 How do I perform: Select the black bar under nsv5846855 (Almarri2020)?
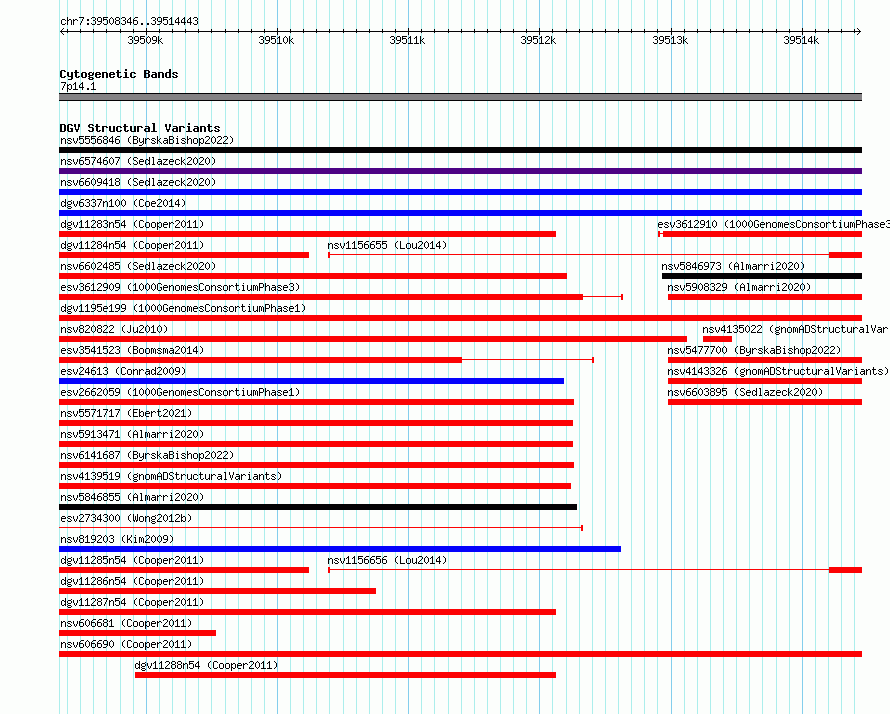[318, 507]
